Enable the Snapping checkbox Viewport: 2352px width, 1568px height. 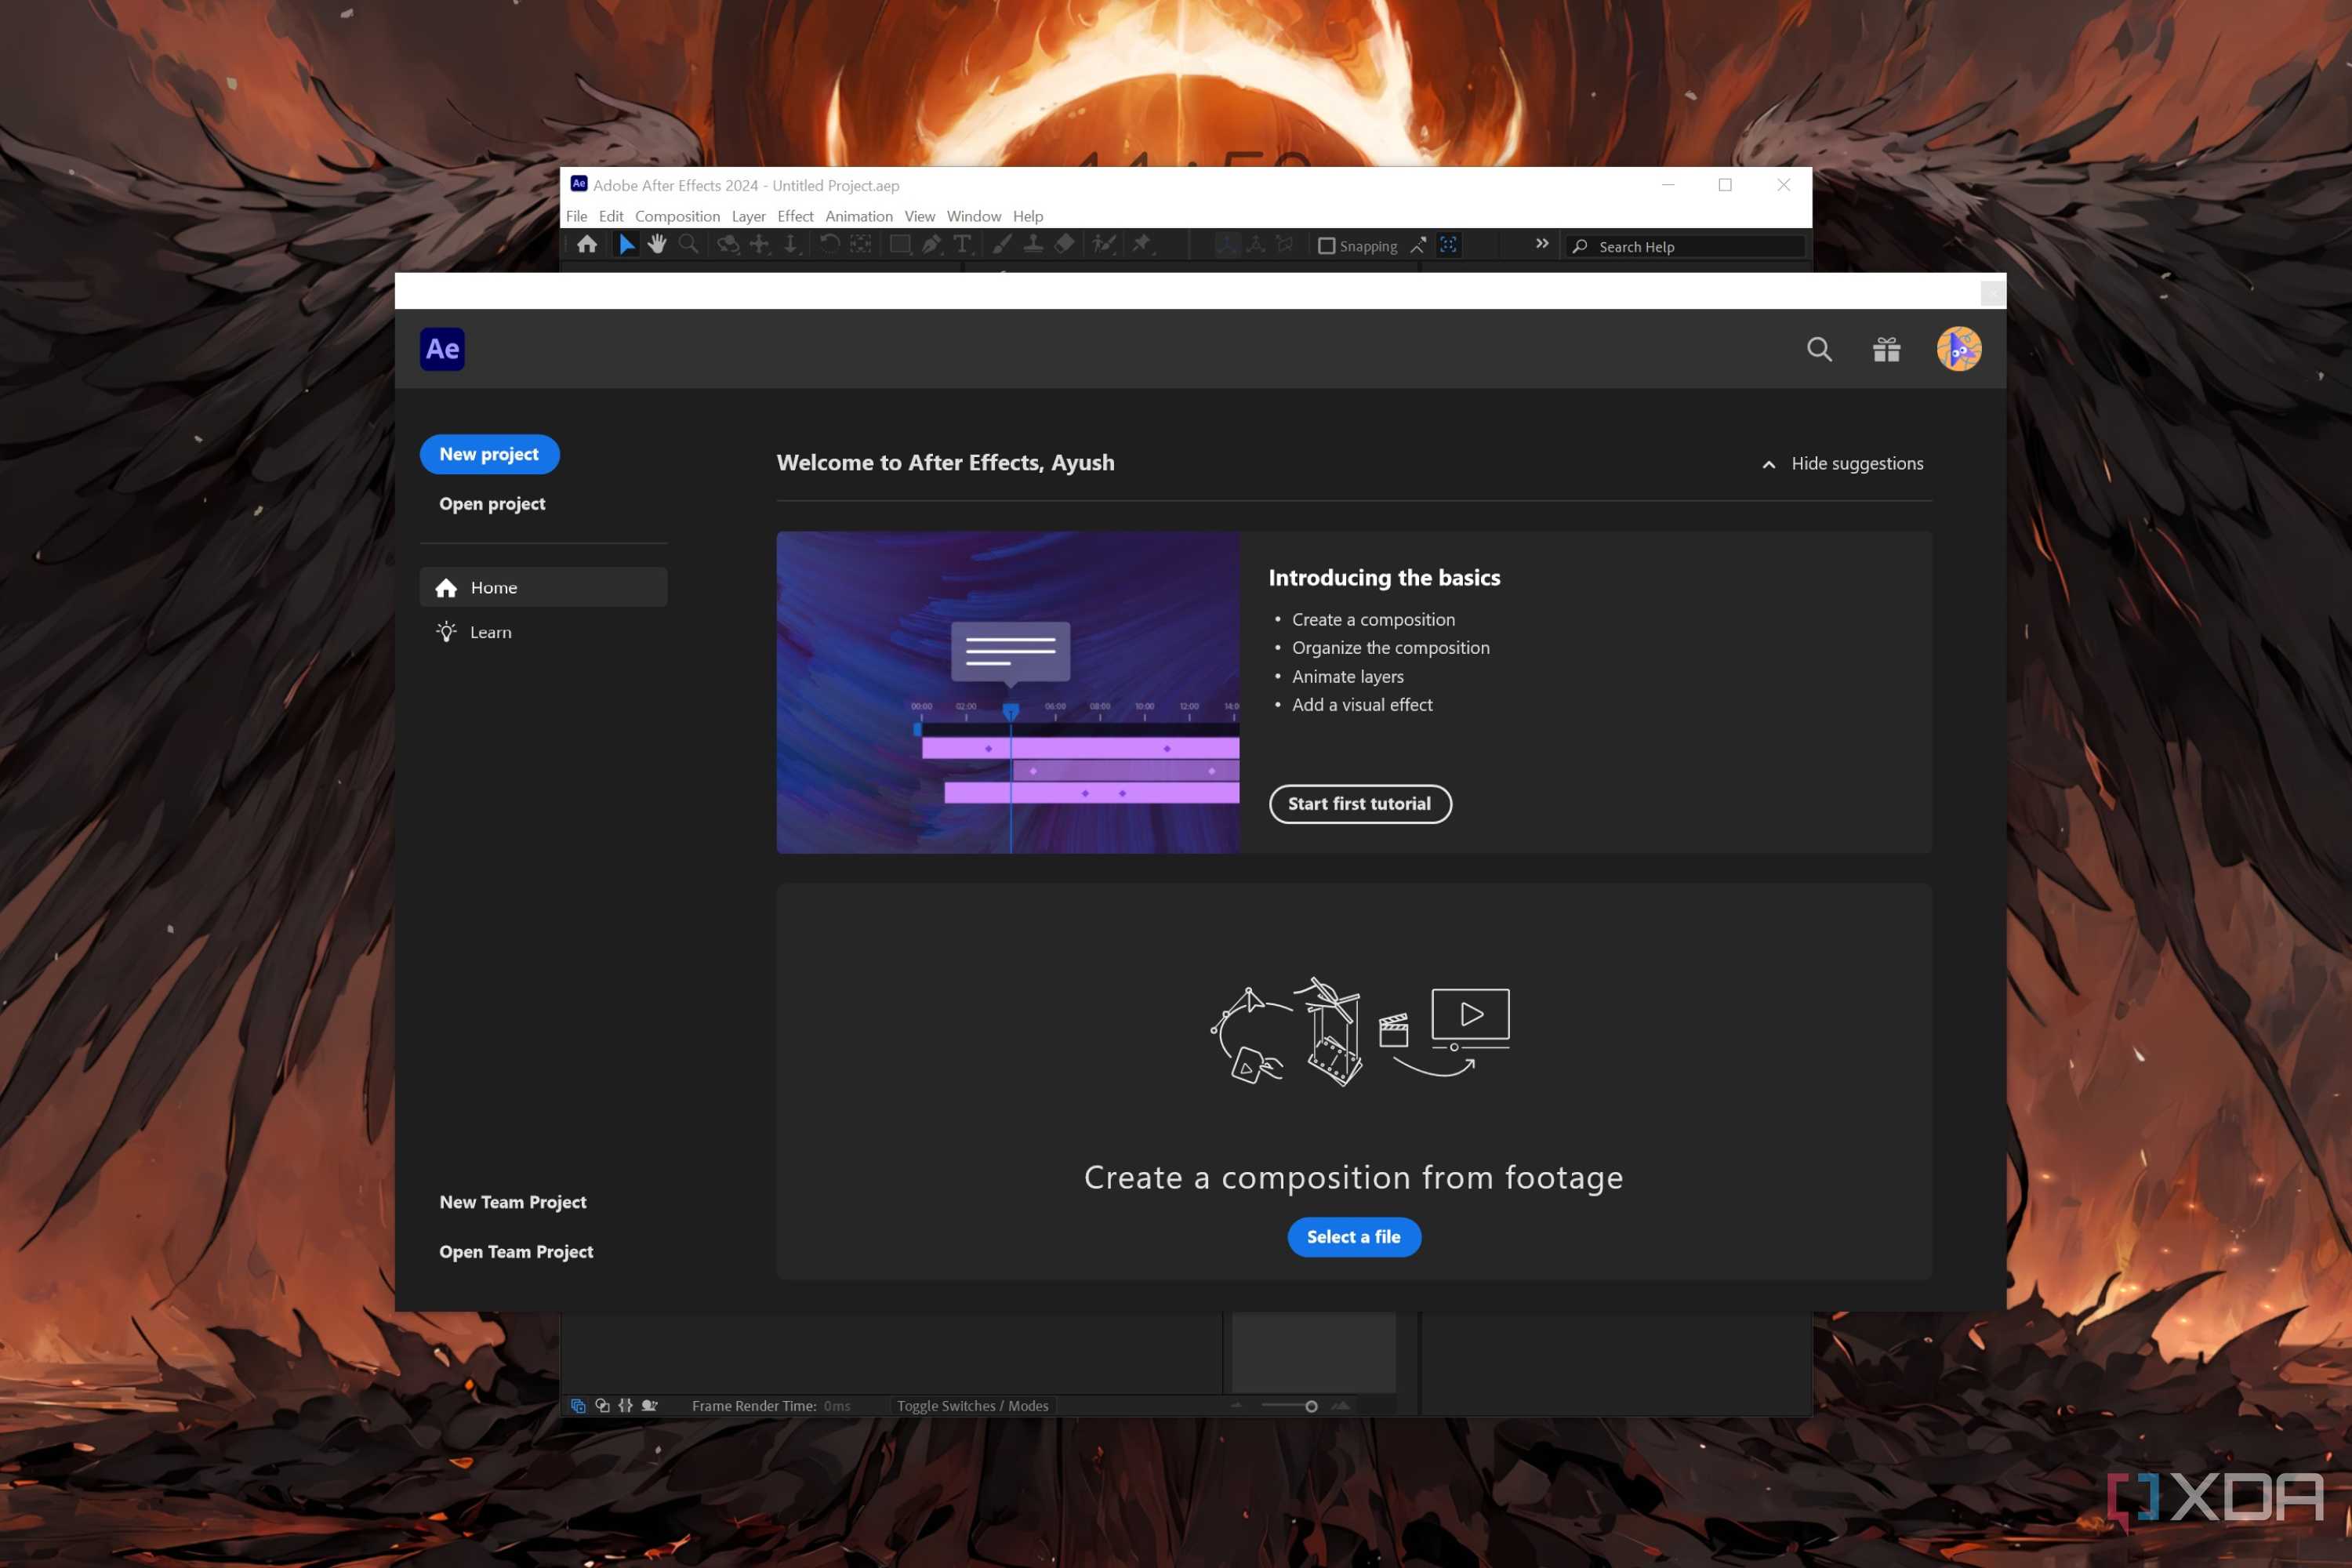(1326, 246)
